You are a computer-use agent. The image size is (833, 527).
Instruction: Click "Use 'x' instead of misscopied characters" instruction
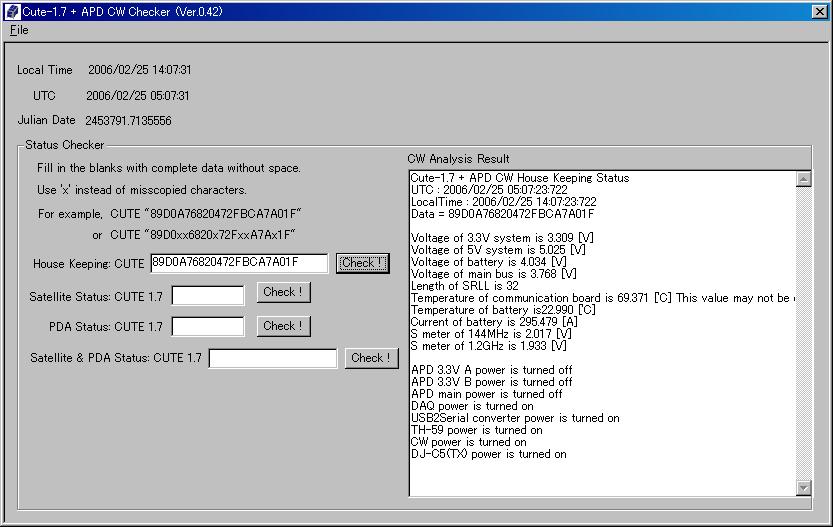(x=141, y=190)
